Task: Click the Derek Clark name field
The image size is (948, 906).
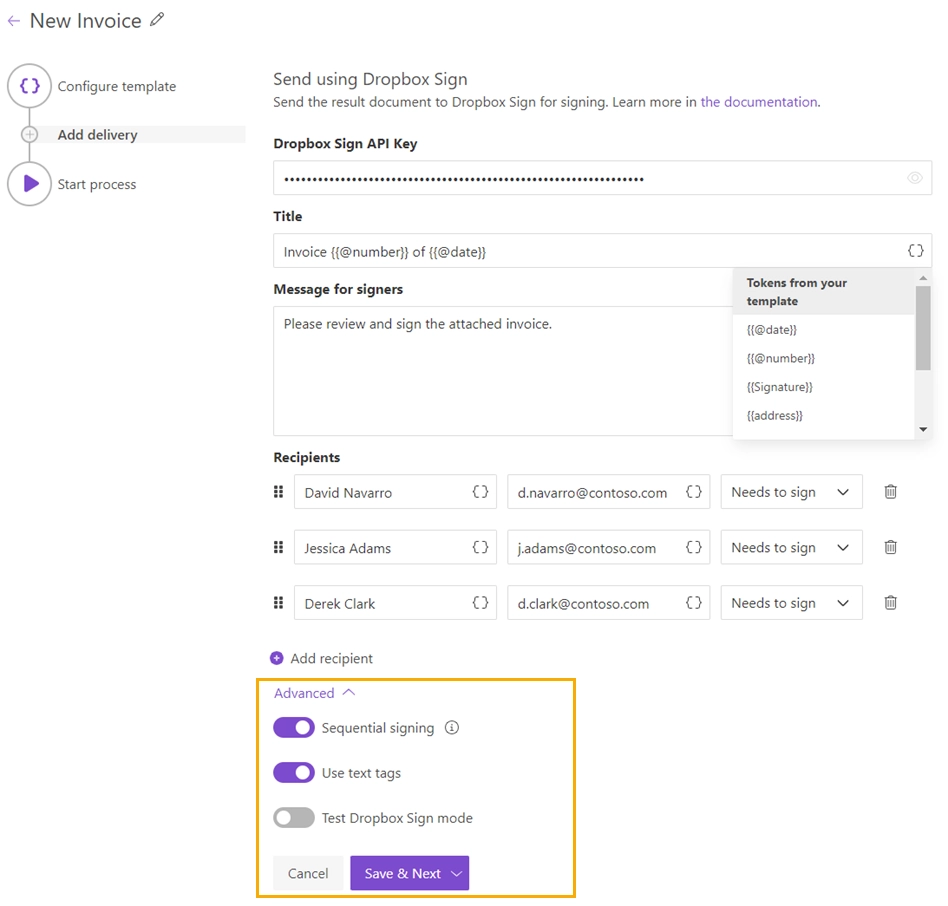Action: point(395,603)
